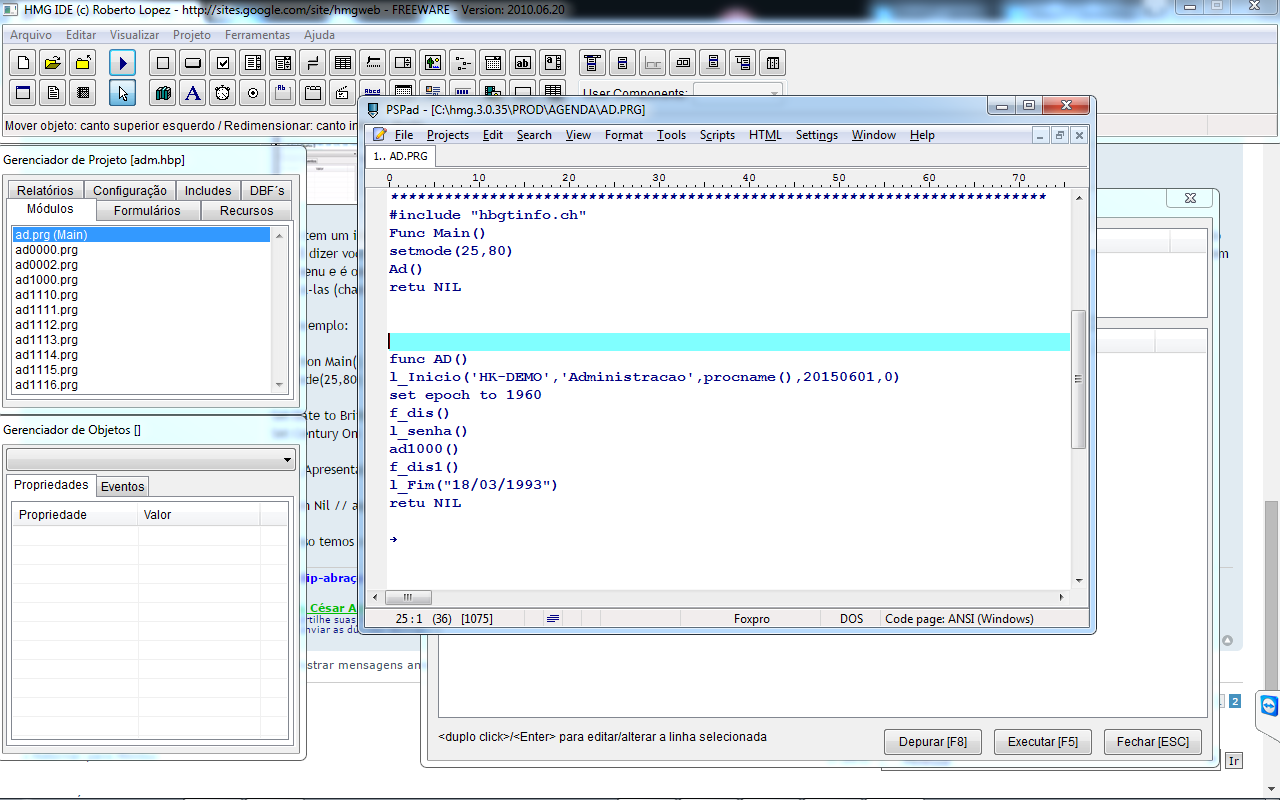The width and height of the screenshot is (1280, 800).
Task: Select the Image control tool
Action: coord(433,63)
